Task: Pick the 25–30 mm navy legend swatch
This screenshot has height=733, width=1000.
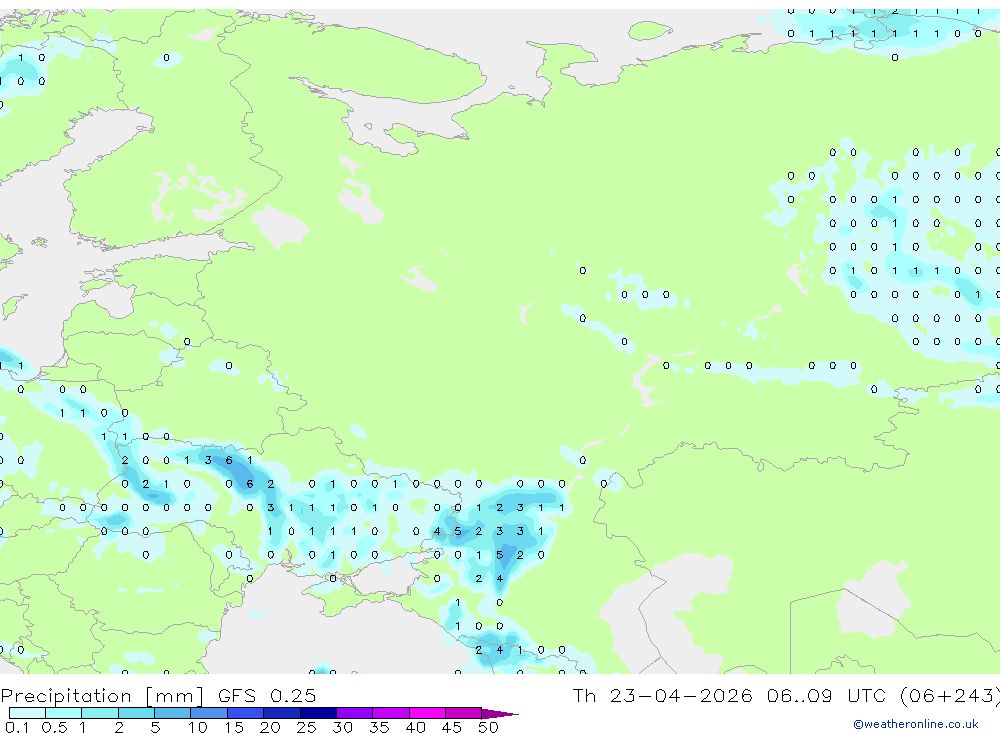Action: [318, 713]
